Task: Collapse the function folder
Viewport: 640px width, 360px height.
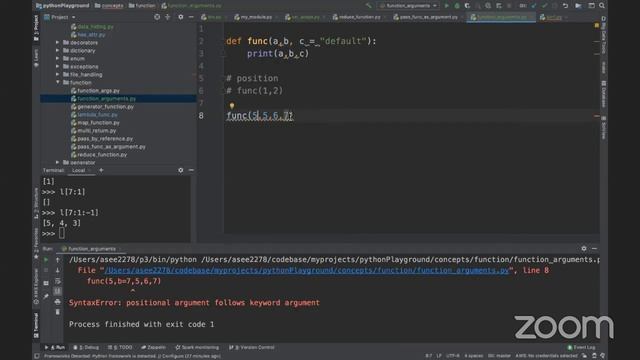Action: point(58,82)
